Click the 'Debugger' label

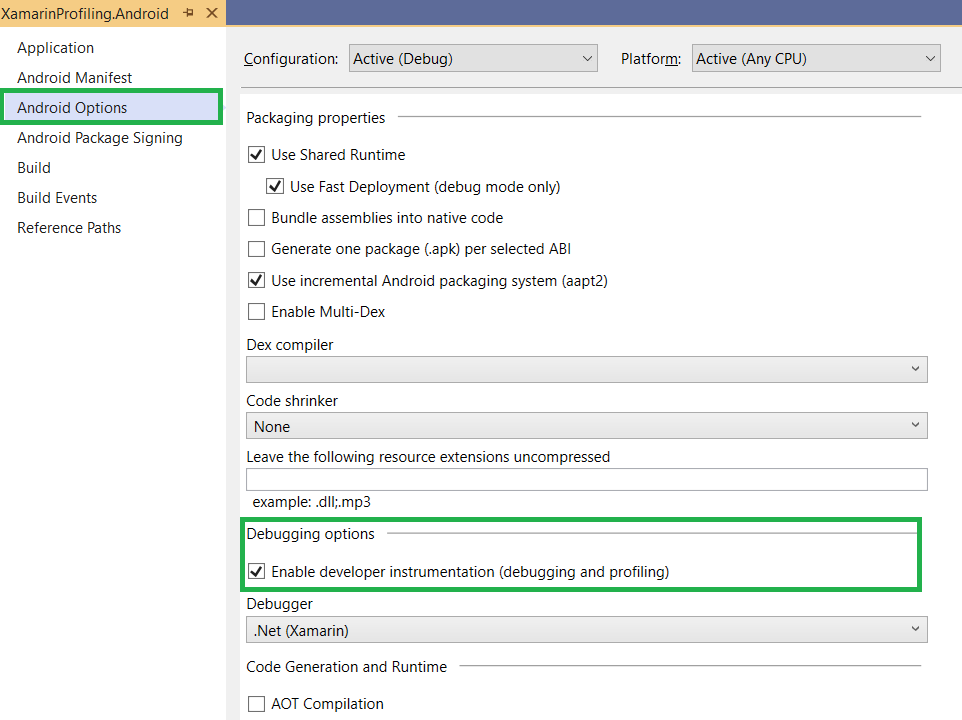[x=279, y=604]
